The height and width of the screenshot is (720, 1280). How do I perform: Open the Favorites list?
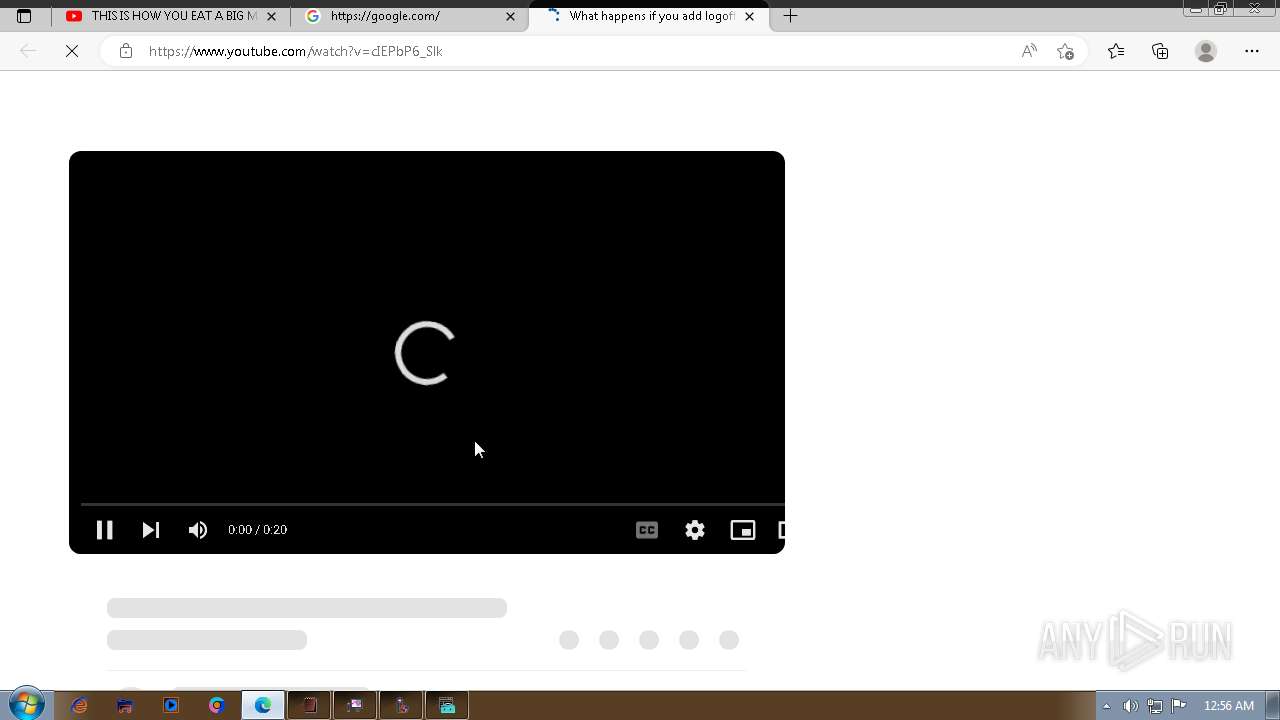[x=1116, y=51]
